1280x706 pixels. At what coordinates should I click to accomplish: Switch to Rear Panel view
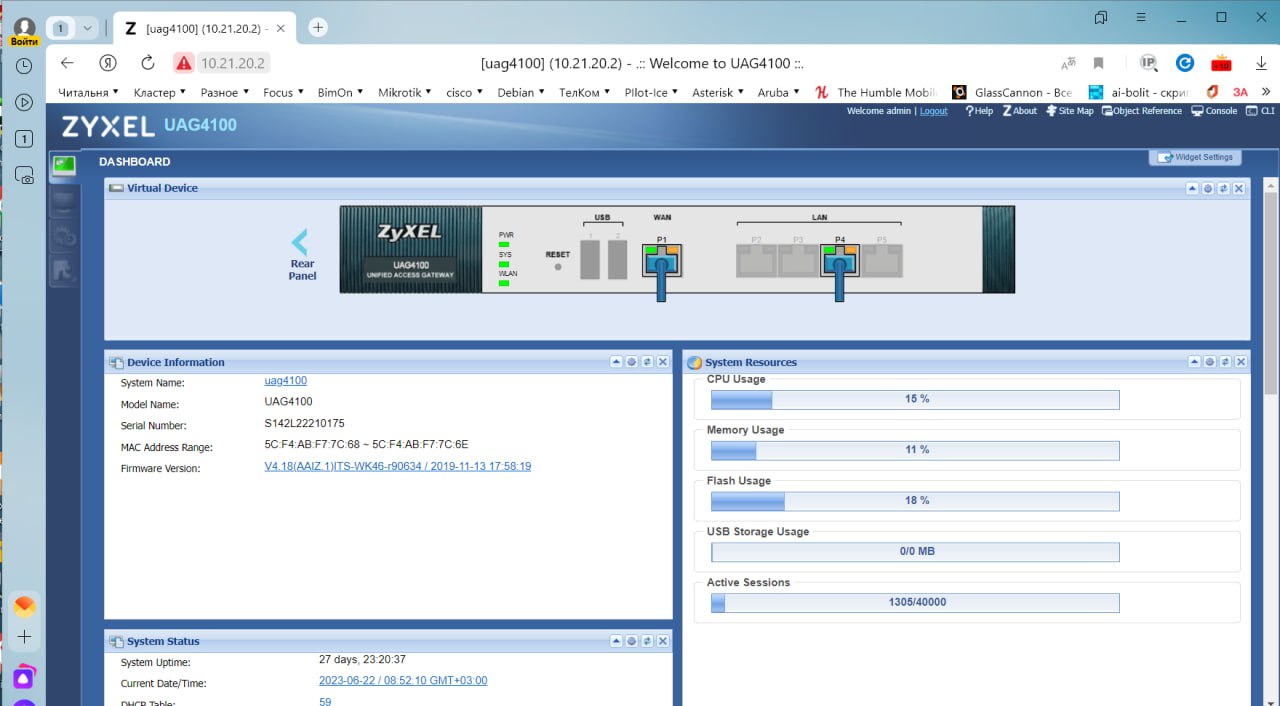[x=301, y=256]
